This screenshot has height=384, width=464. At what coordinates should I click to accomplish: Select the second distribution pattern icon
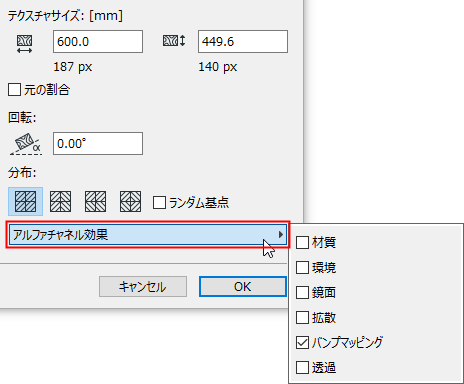(60, 202)
